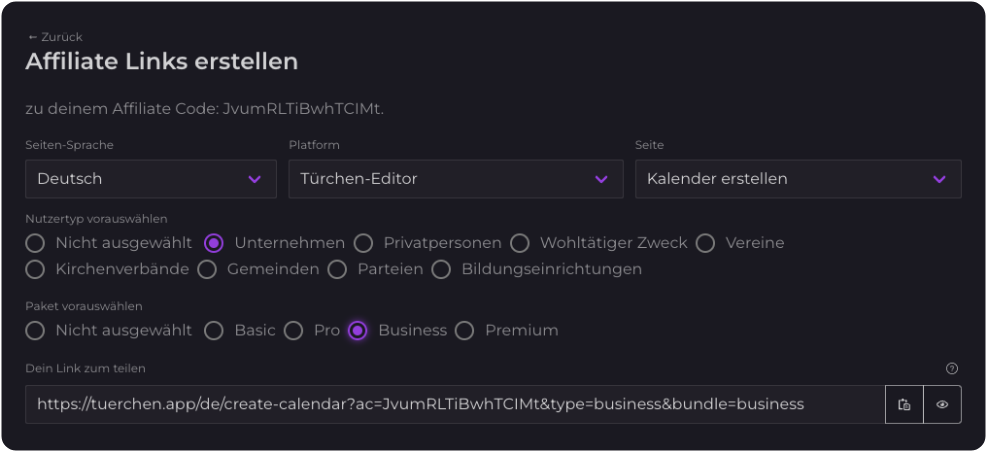
Task: Select the Basic package
Action: [214, 330]
